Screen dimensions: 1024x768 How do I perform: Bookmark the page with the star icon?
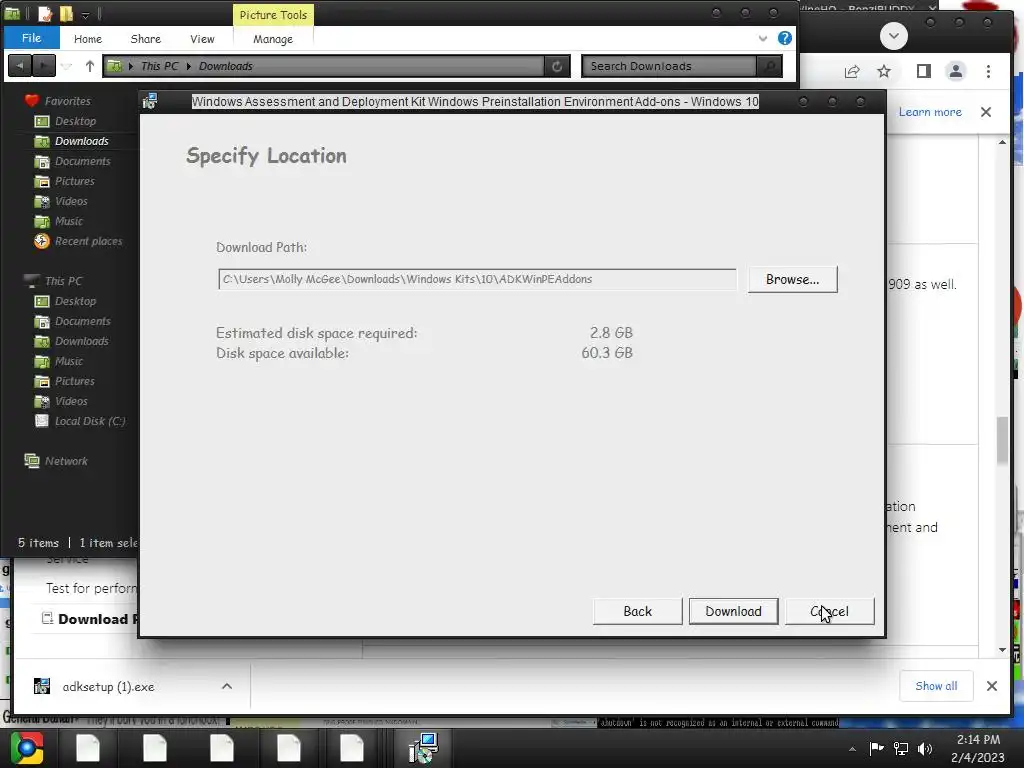point(884,71)
